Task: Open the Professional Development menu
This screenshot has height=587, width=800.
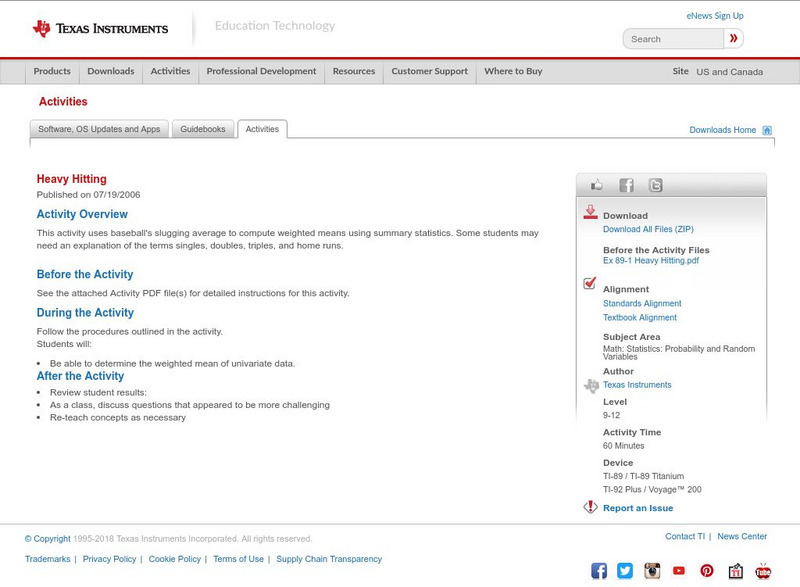Action: [261, 71]
